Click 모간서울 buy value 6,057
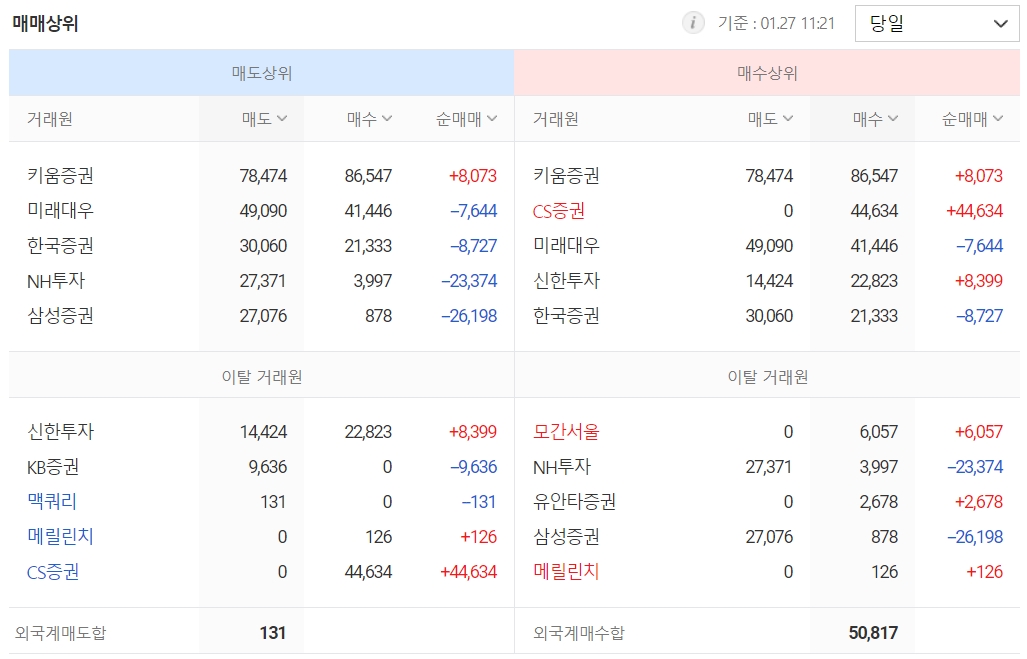The height and width of the screenshot is (659, 1027). pyautogui.click(x=878, y=432)
